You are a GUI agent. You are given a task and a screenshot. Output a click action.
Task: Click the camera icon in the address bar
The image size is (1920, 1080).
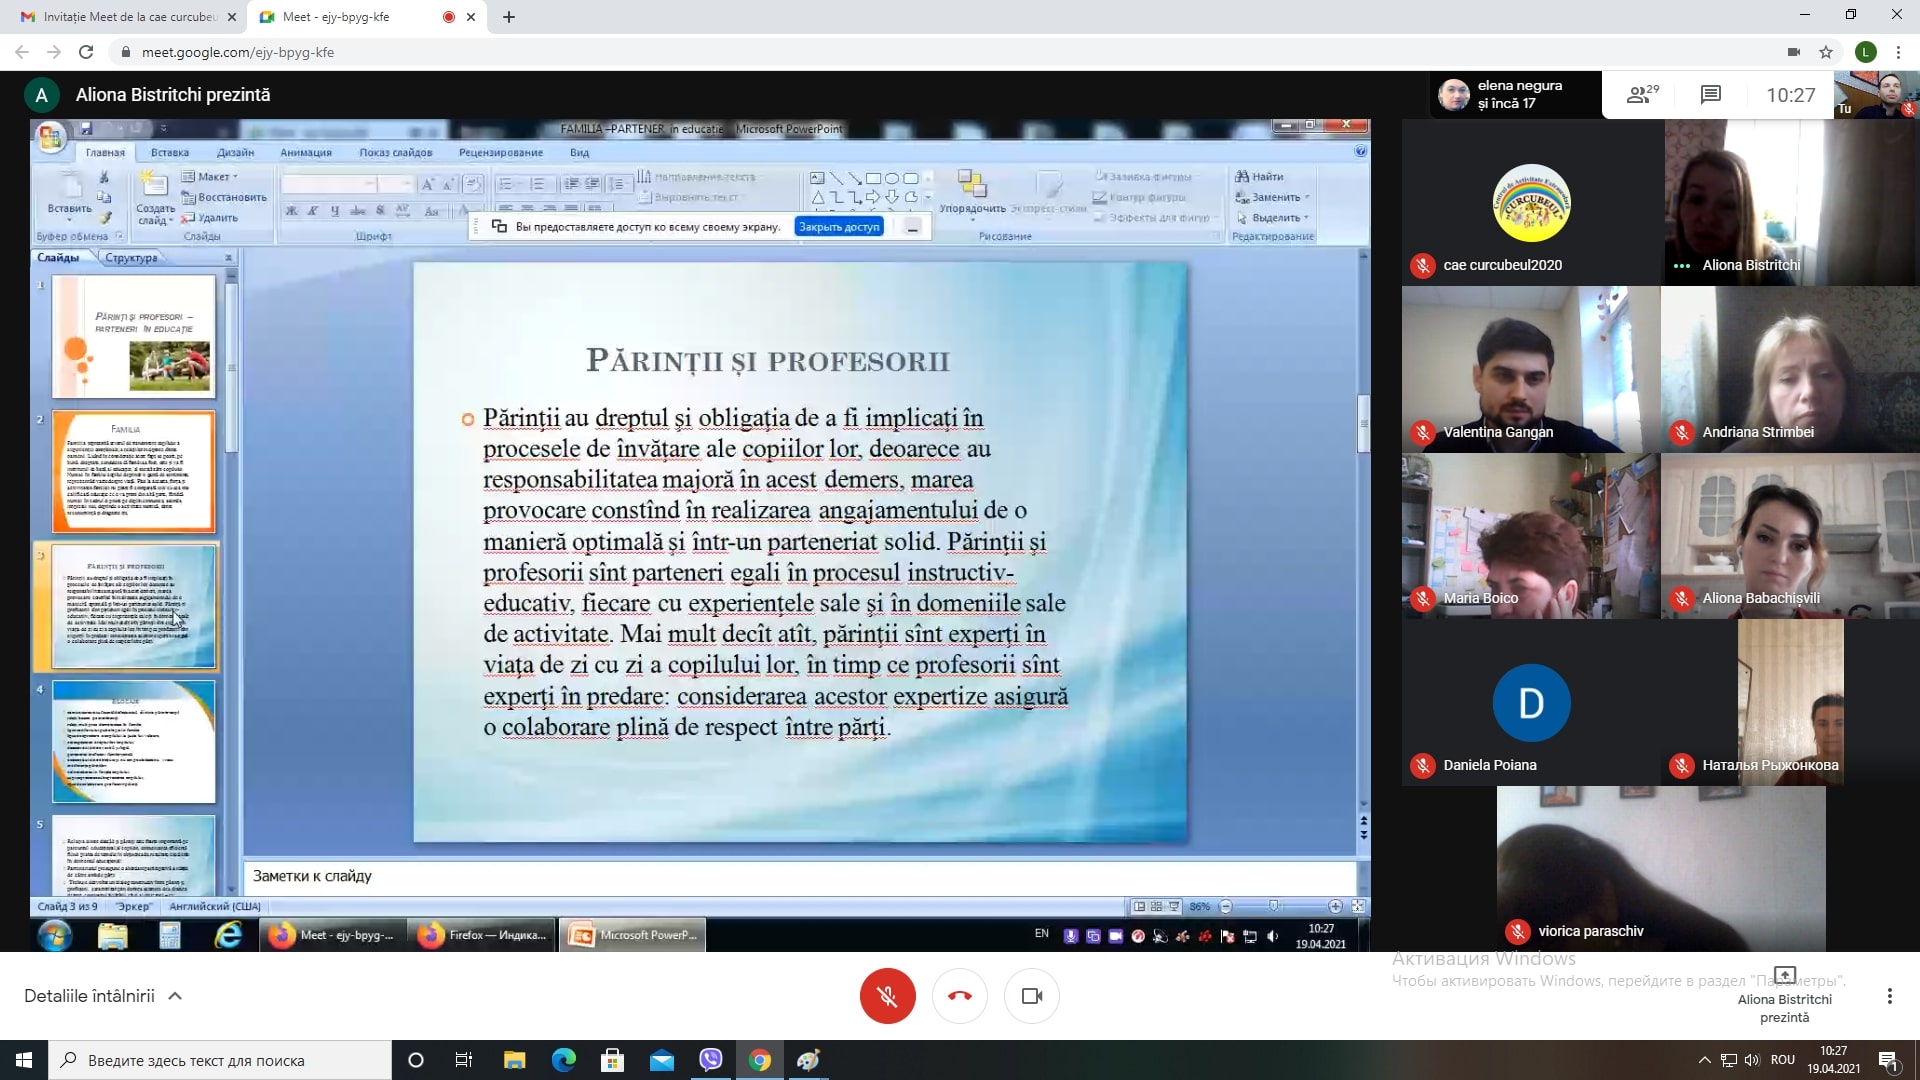click(1794, 52)
